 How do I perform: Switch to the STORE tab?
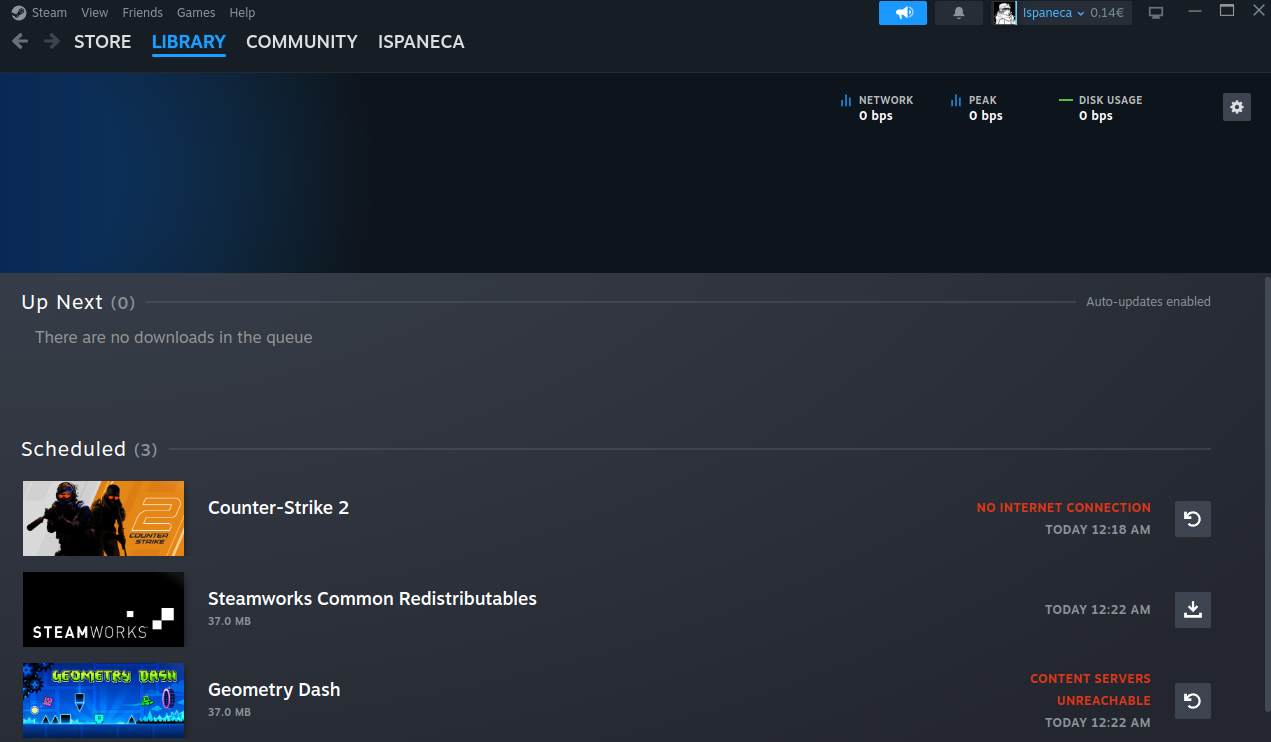tap(103, 42)
